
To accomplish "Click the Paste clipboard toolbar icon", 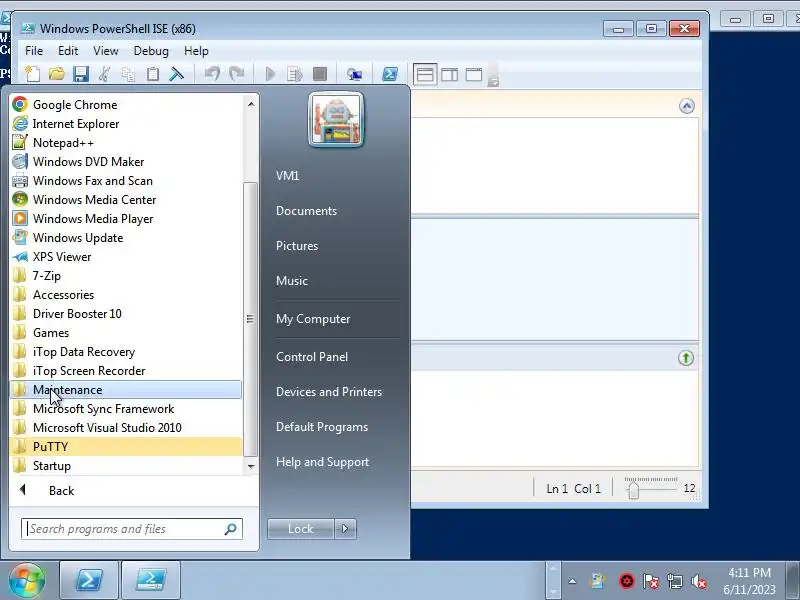I will point(153,74).
